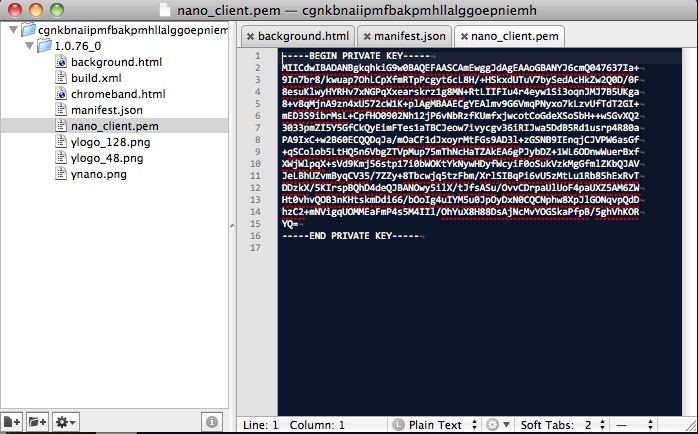The image size is (698, 434).
Task: Collapse the cgnkbnaiipmfbakpmhllalggoepniemh root folder
Action: (x=11, y=30)
